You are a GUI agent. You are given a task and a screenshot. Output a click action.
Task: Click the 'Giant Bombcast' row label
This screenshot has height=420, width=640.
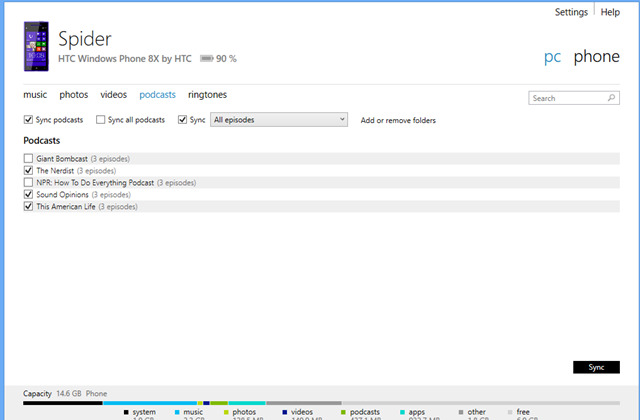tap(62, 159)
